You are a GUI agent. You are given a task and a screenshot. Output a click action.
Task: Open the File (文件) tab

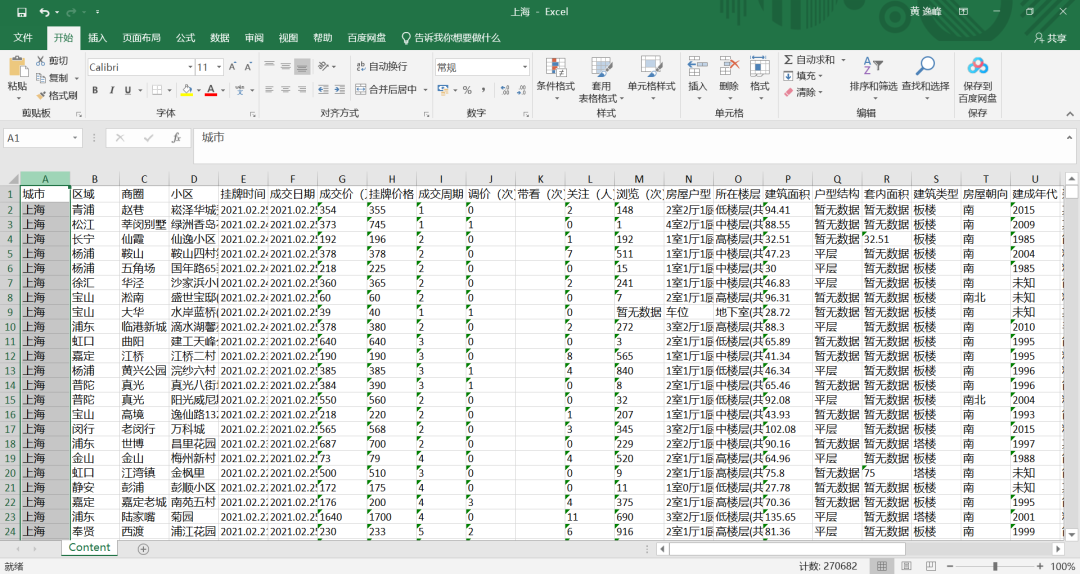(x=23, y=38)
